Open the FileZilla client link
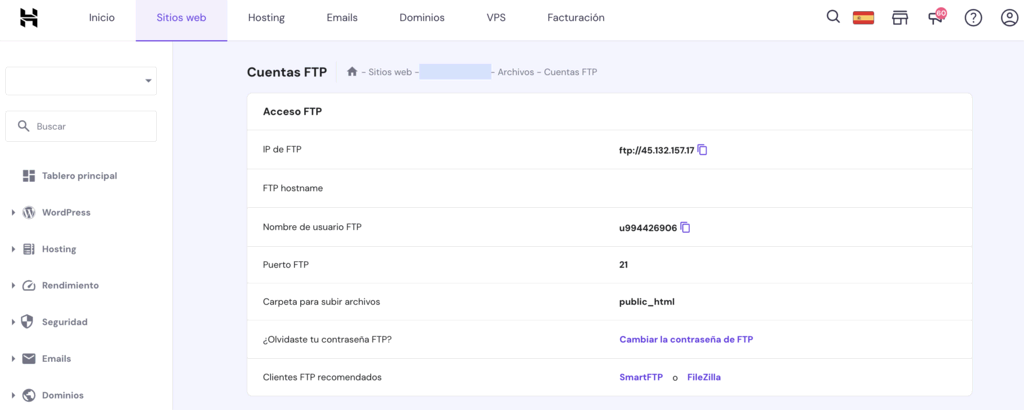The width and height of the screenshot is (1024, 410). click(x=704, y=377)
